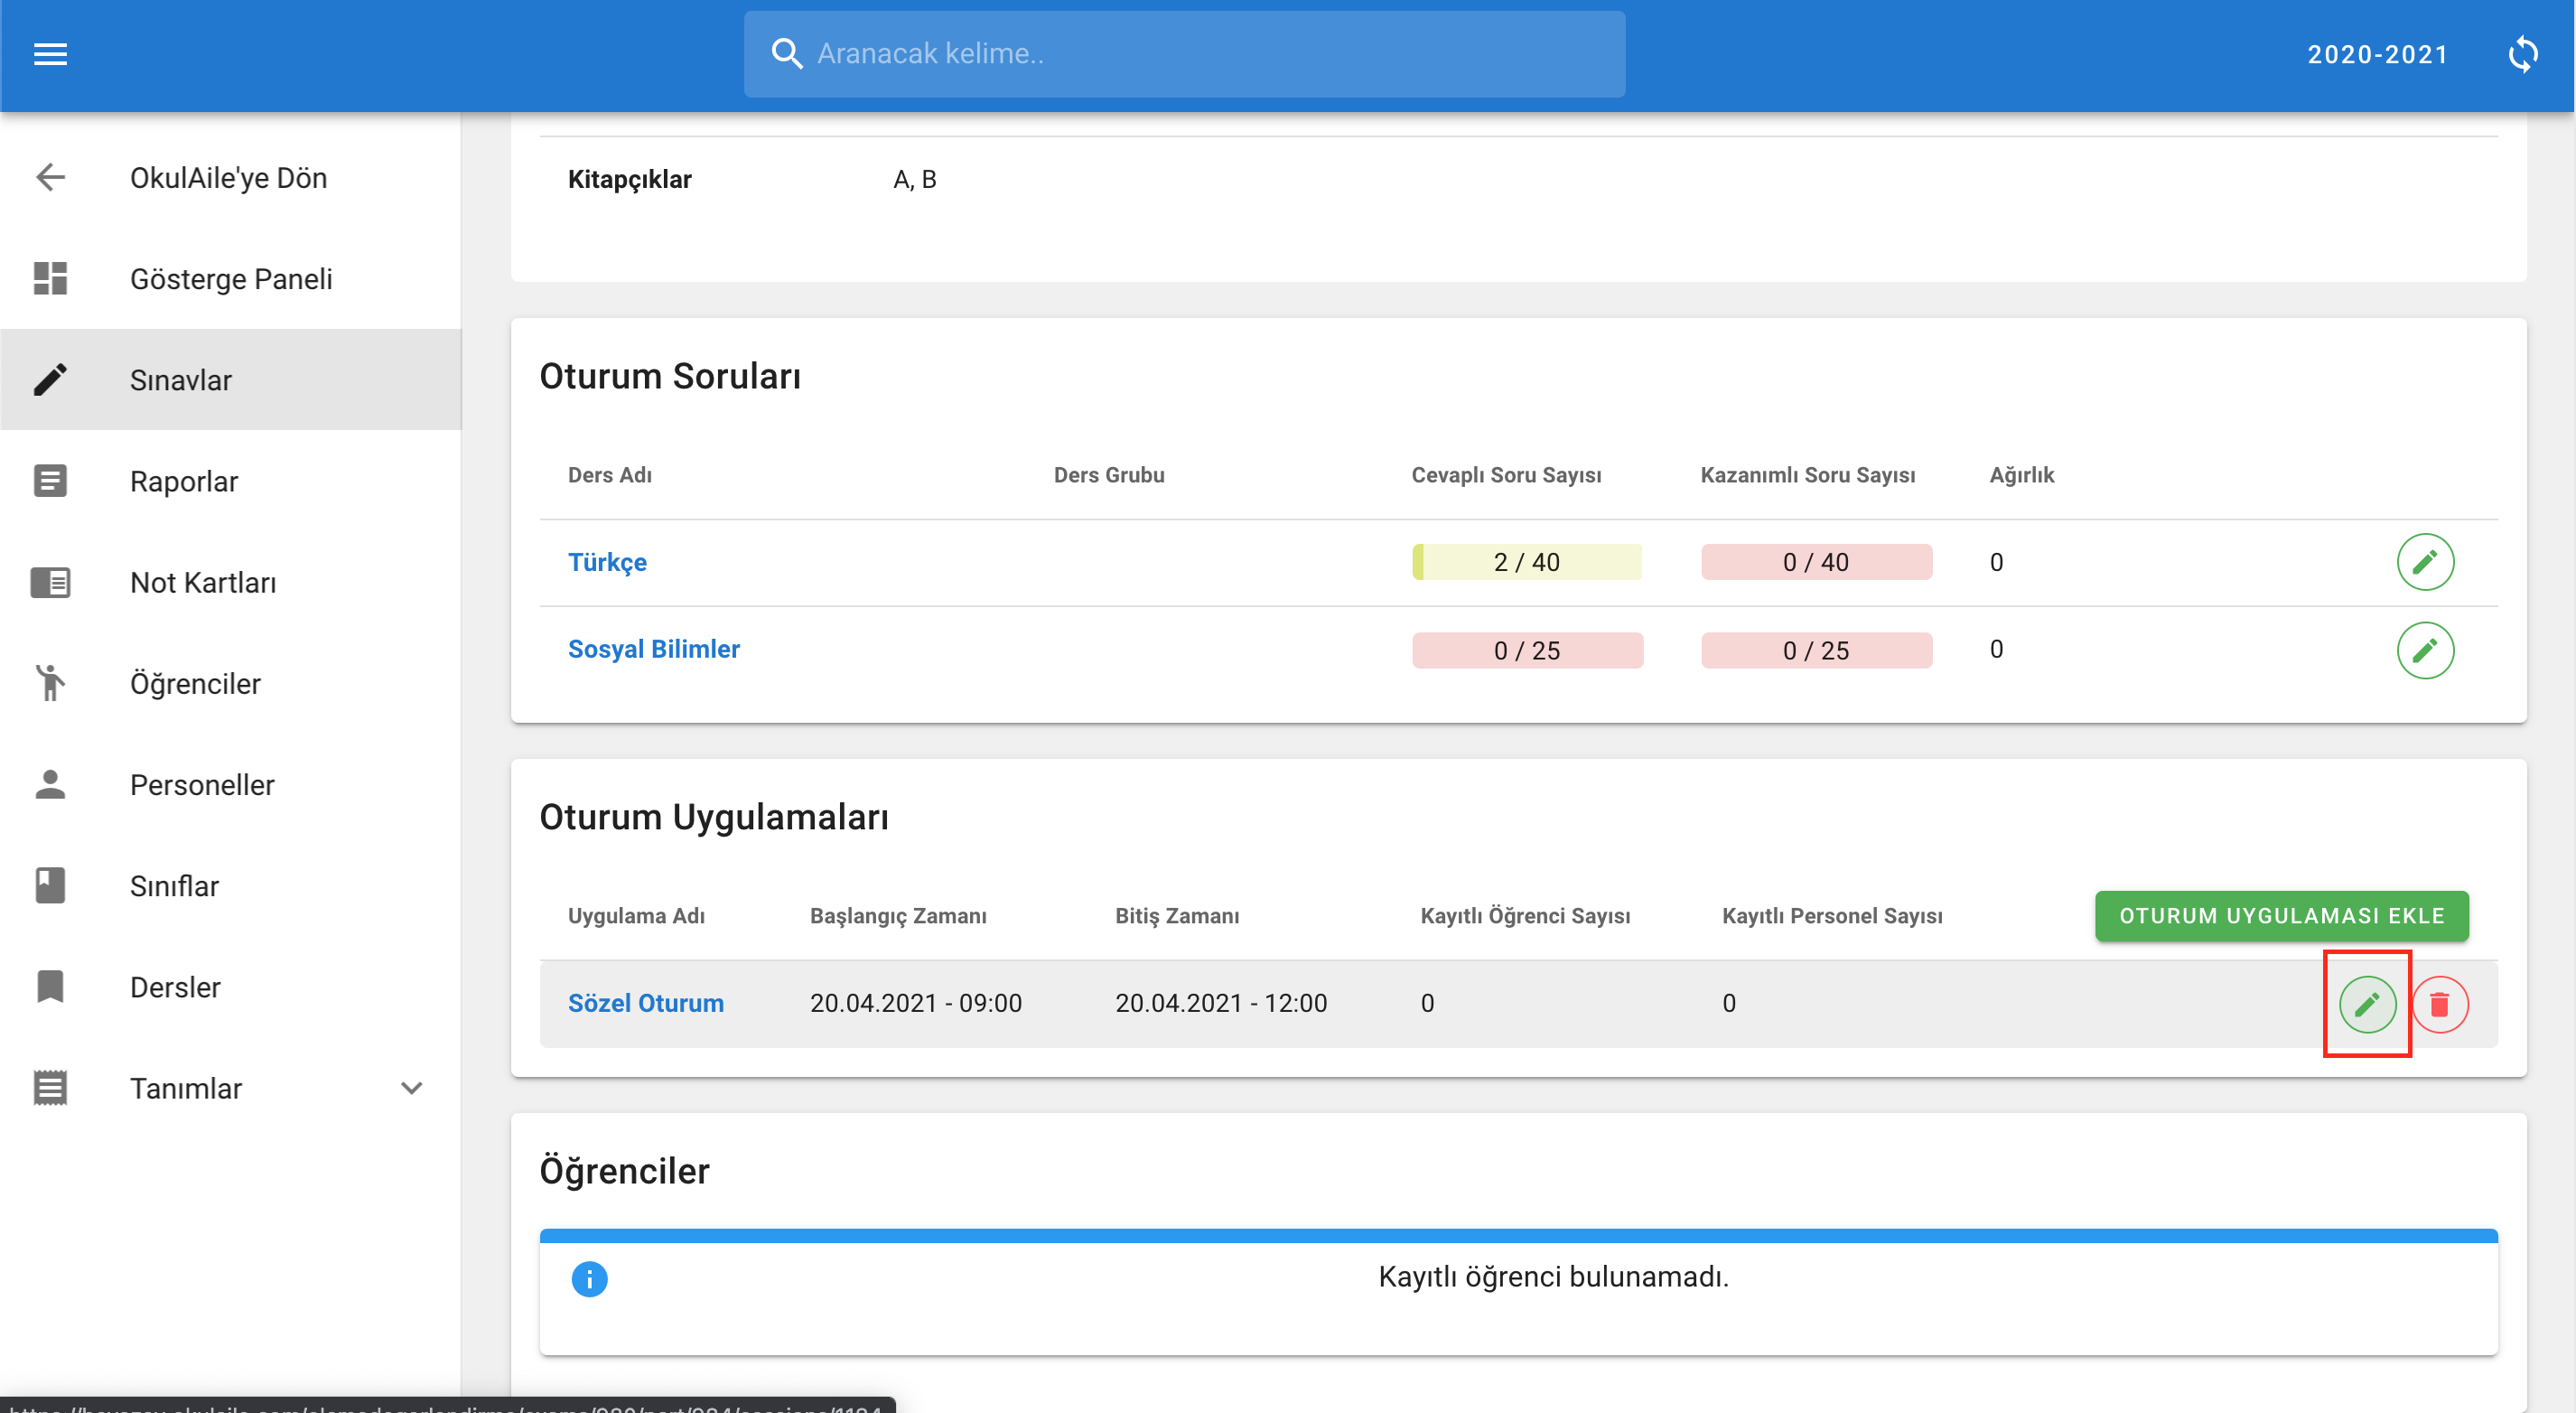
Task: Click the Bitiş Zamanı column header
Action: pos(1177,916)
